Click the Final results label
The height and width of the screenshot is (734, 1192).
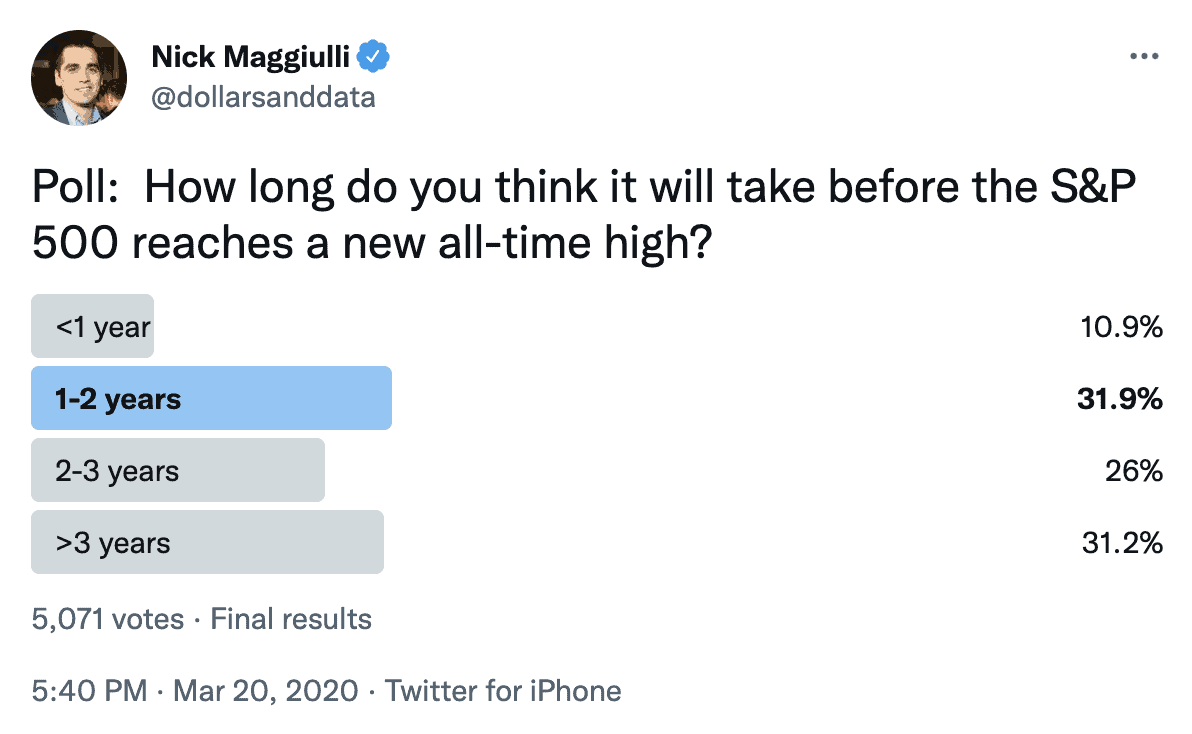tap(291, 619)
